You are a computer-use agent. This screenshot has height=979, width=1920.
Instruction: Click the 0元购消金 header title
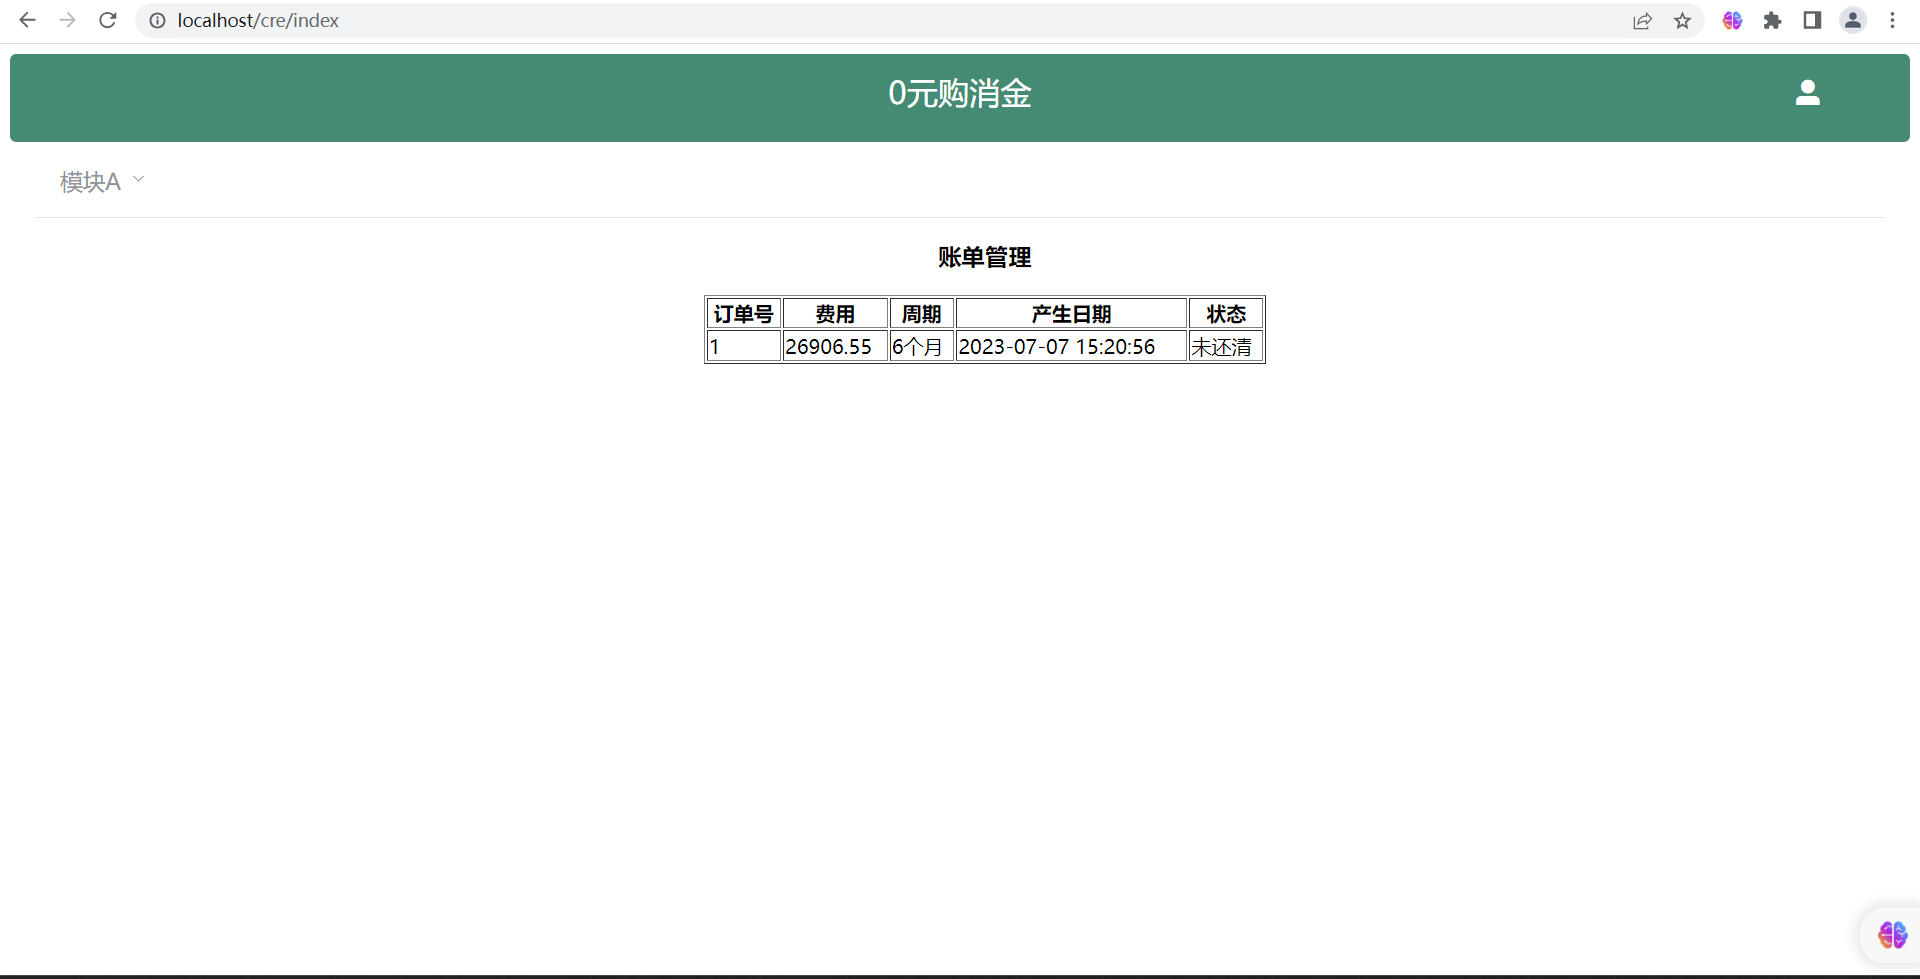tap(960, 93)
